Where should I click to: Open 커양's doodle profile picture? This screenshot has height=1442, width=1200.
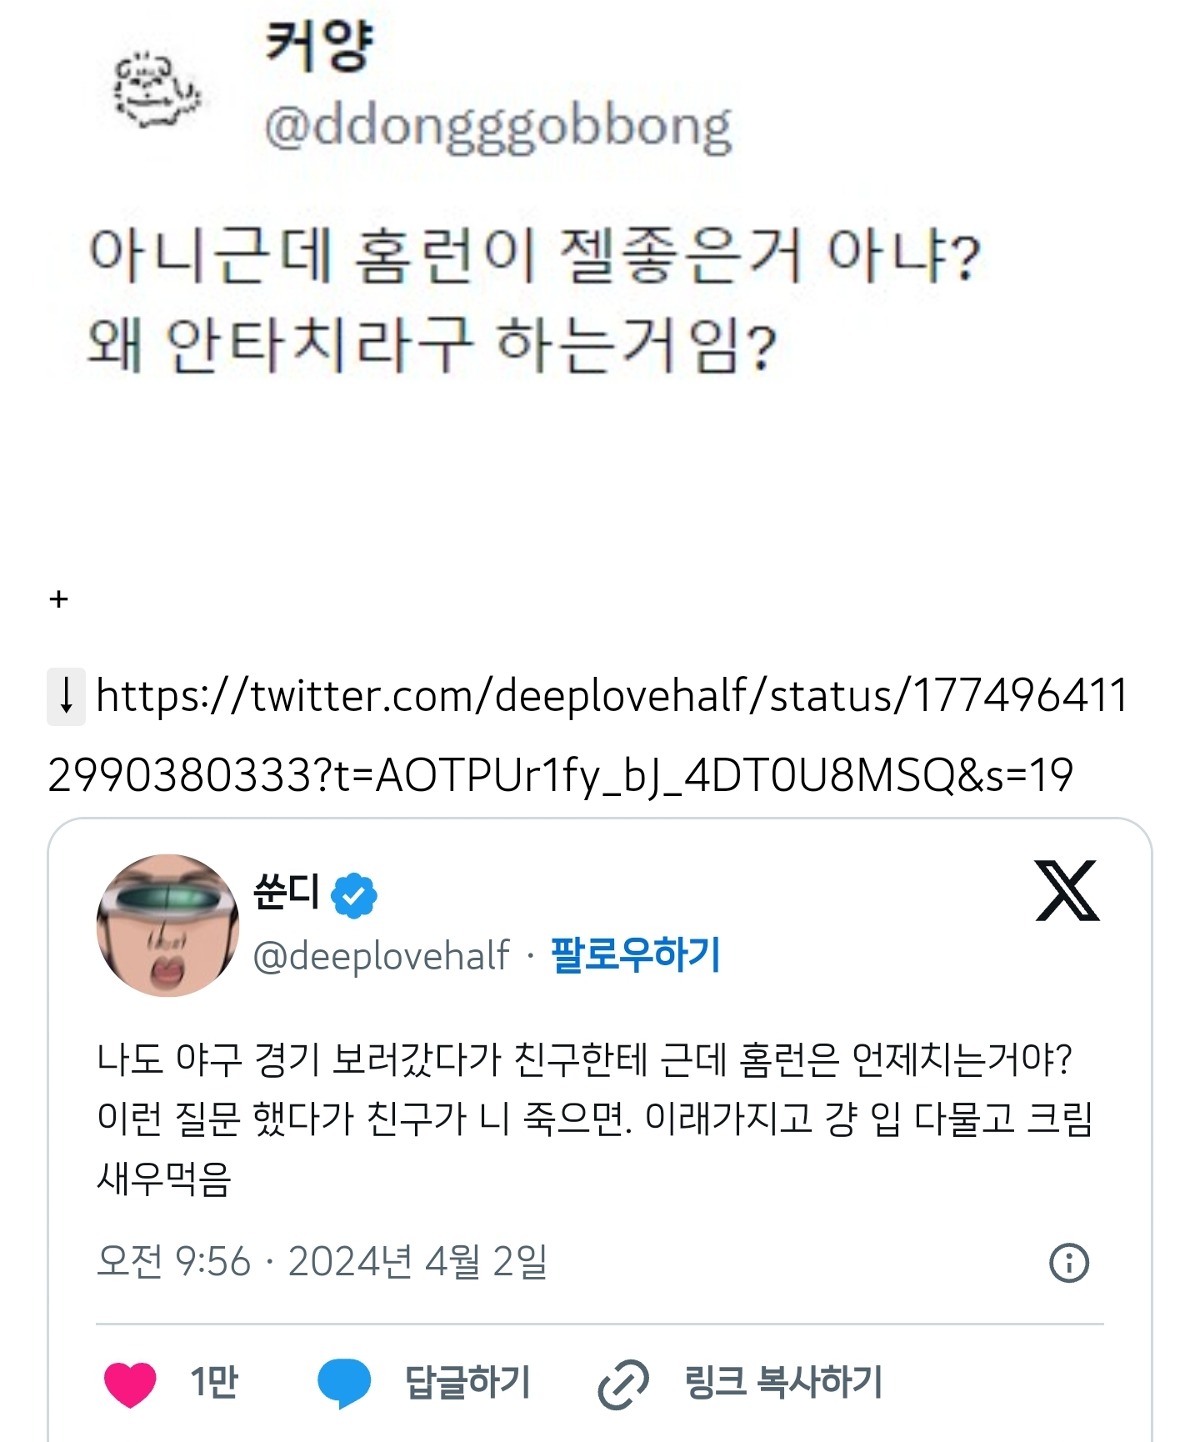(156, 91)
